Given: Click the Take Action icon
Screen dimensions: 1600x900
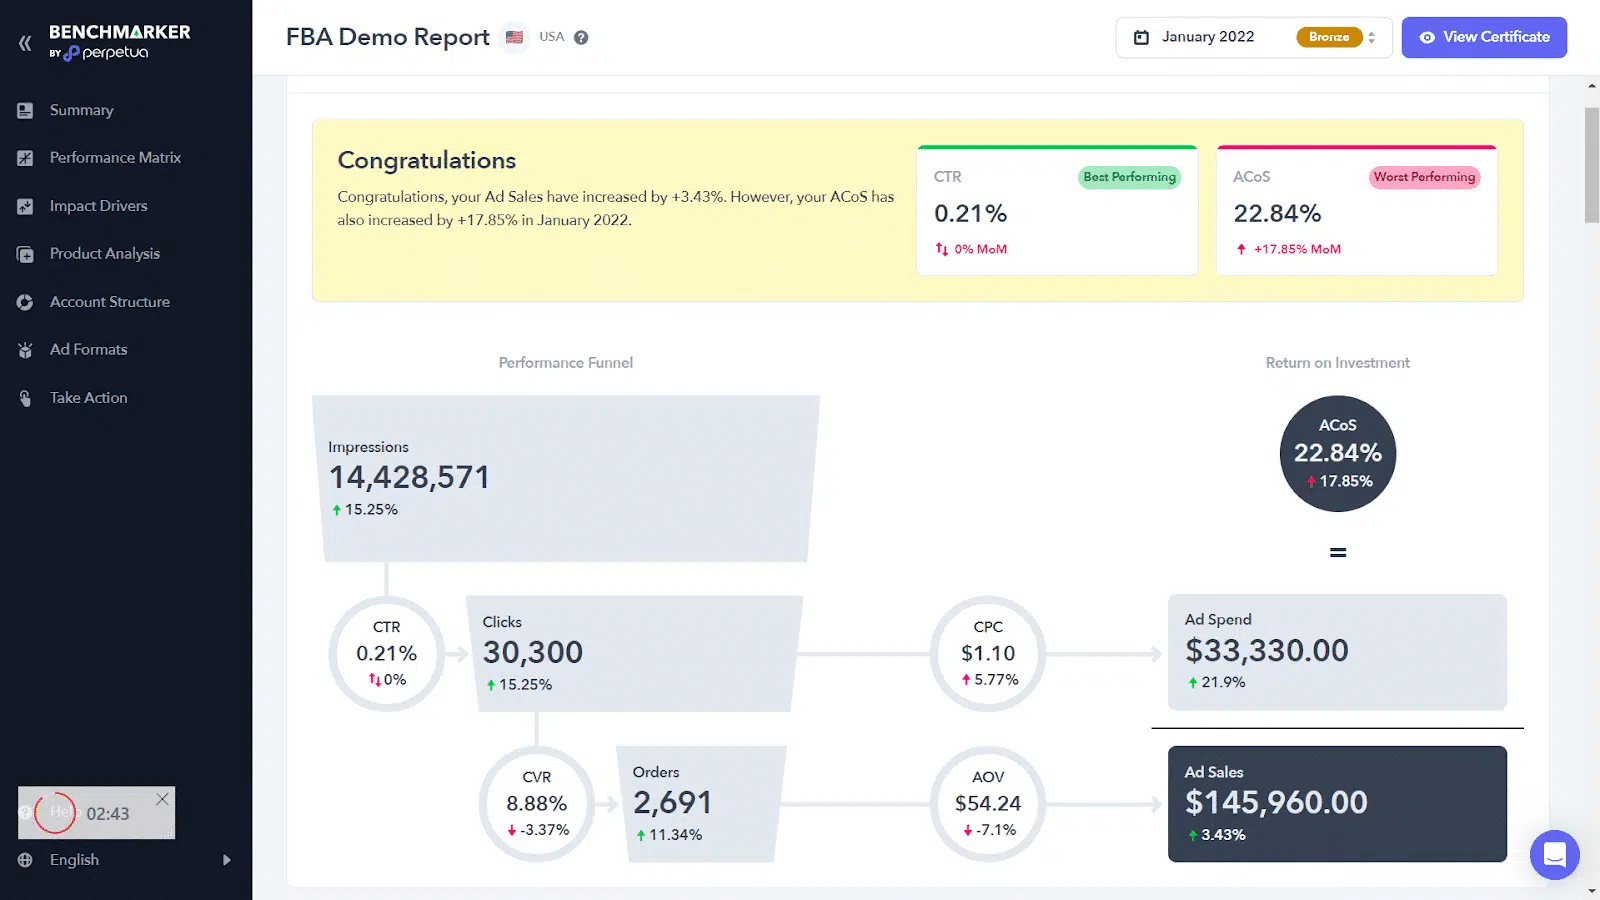Looking at the screenshot, I should [x=25, y=398].
